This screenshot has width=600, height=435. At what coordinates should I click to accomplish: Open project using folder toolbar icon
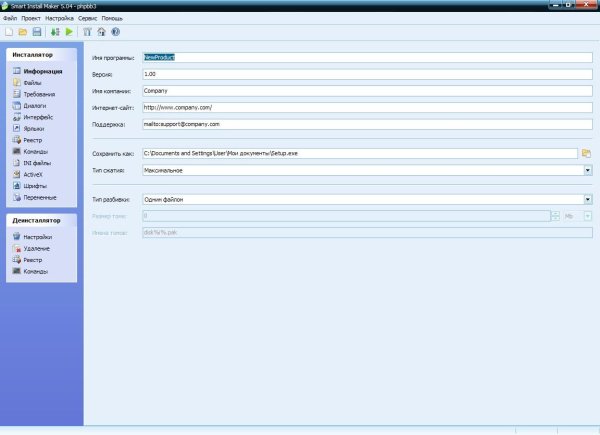coord(23,32)
